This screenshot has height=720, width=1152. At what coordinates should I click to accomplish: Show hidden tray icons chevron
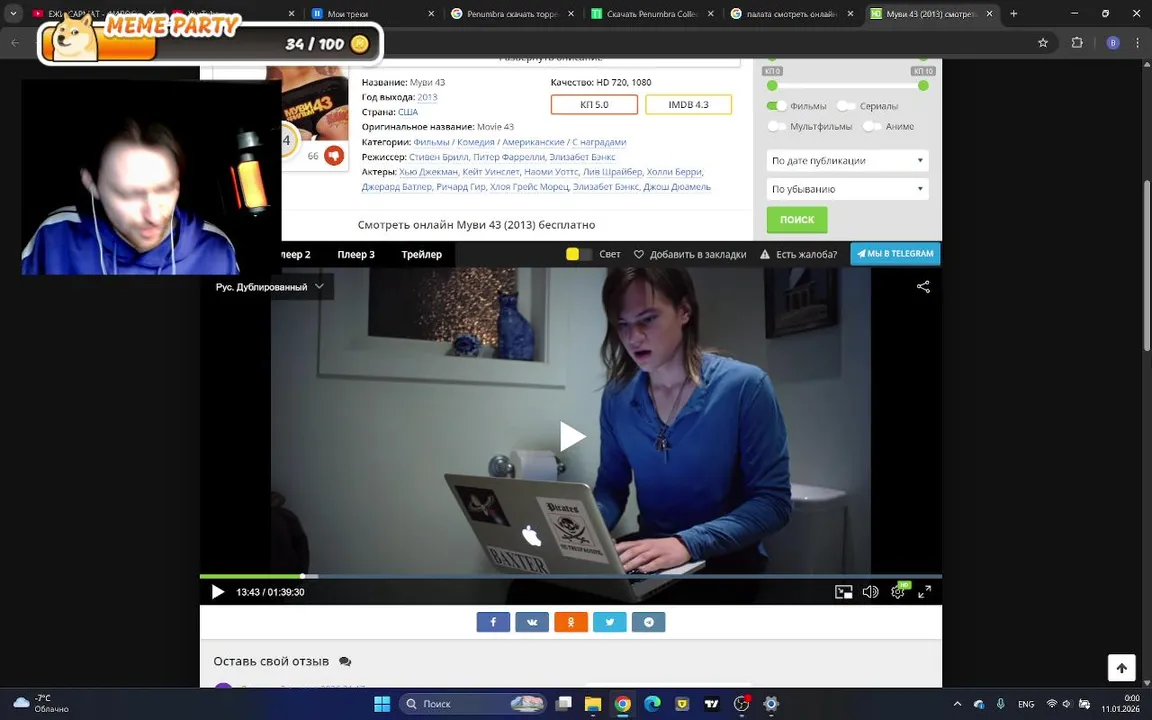click(x=957, y=704)
